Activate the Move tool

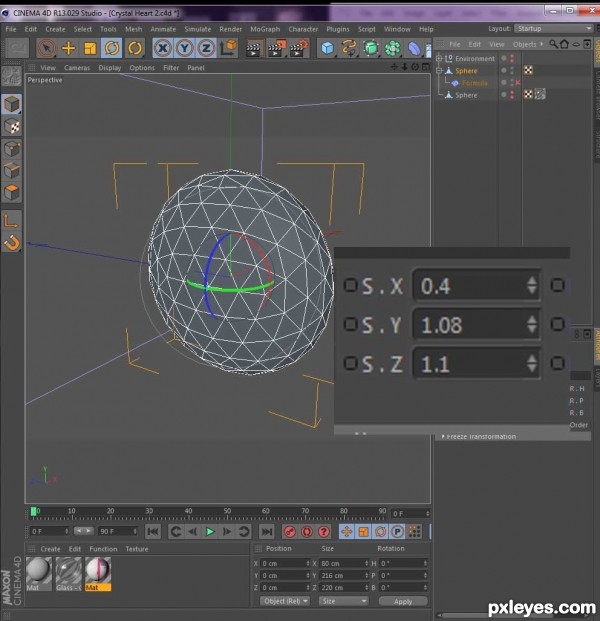point(68,48)
